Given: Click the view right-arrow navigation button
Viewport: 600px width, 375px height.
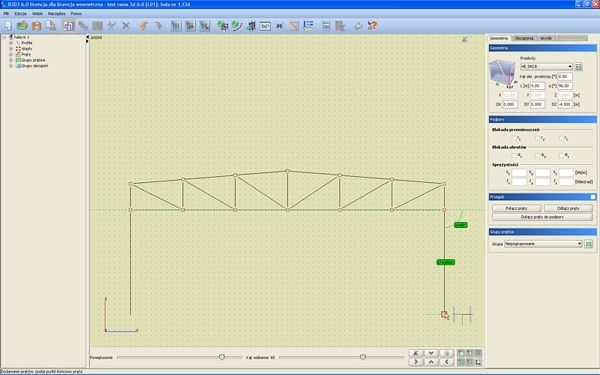Looking at the screenshot, I should point(416,362).
